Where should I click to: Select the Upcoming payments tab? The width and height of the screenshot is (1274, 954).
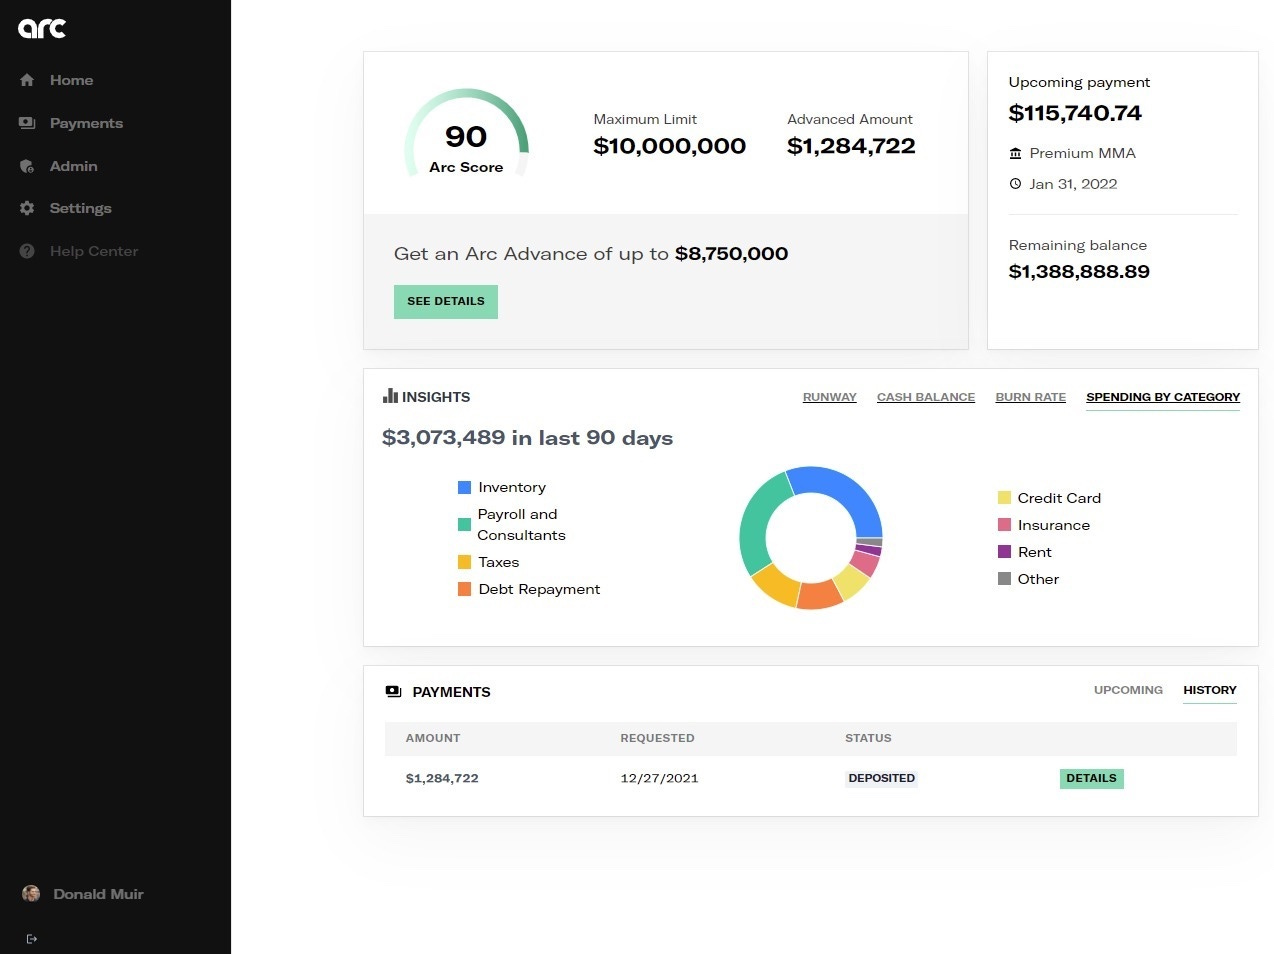tap(1128, 690)
